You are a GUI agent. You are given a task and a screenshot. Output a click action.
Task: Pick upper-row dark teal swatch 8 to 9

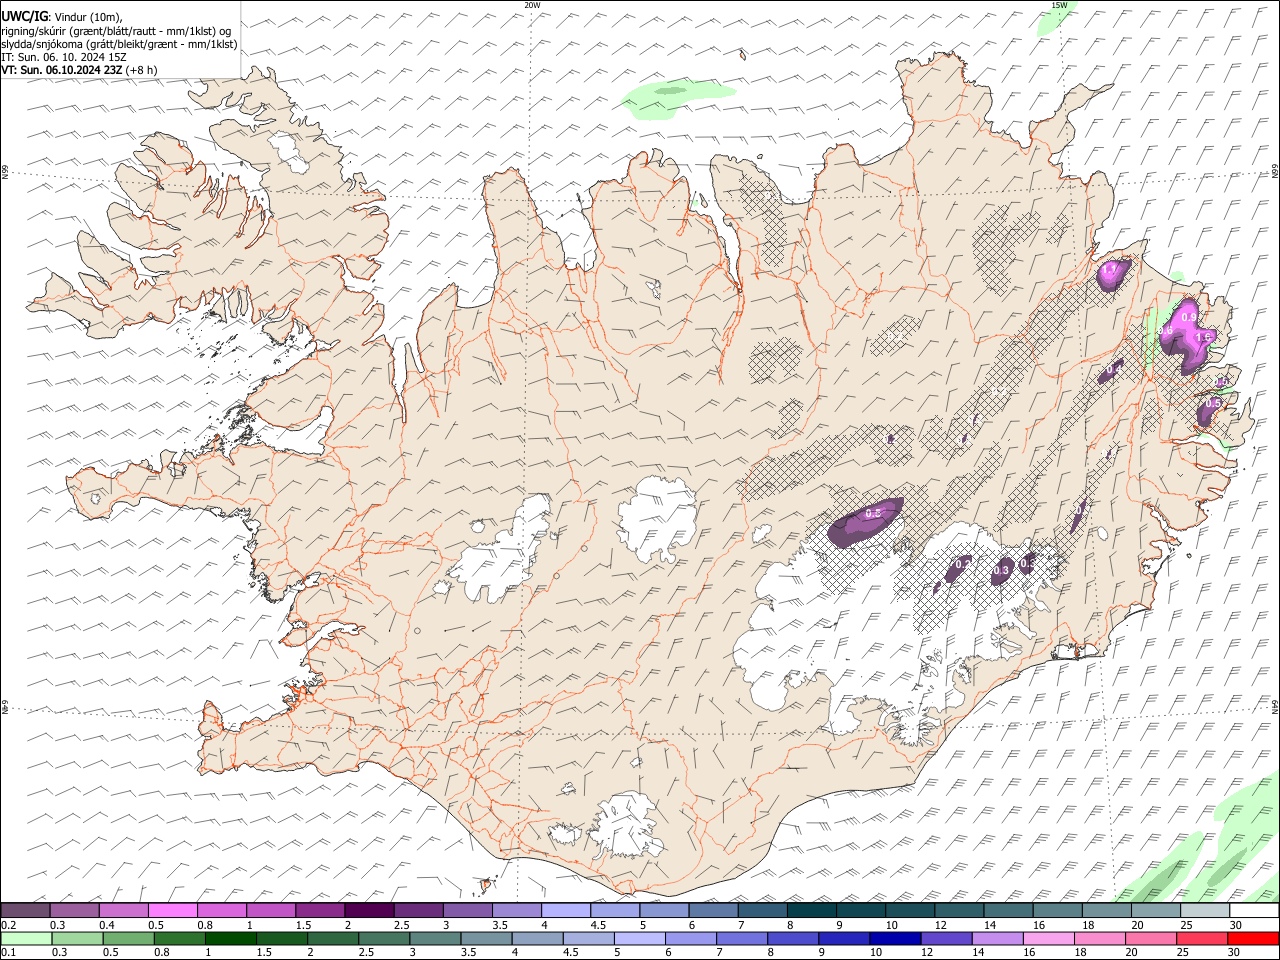coord(810,910)
